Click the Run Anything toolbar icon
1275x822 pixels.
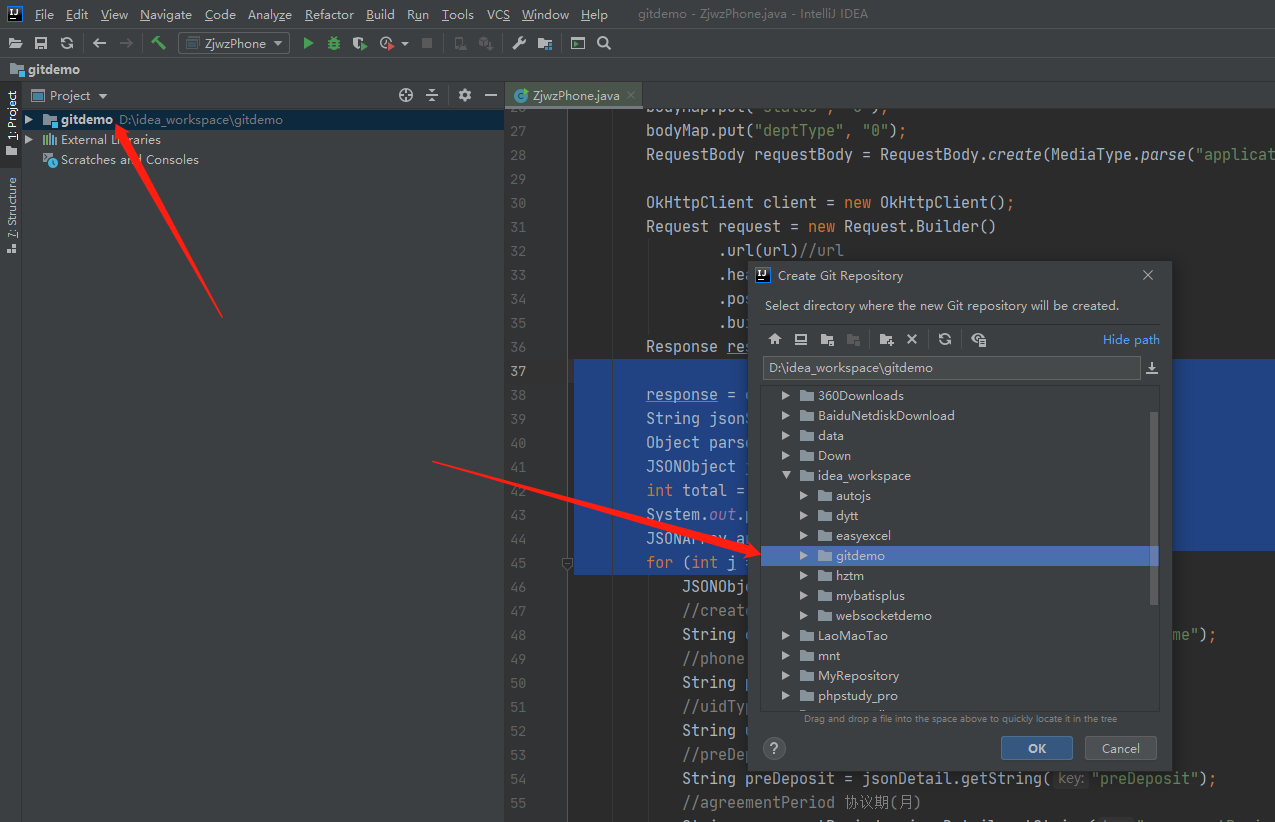[578, 43]
